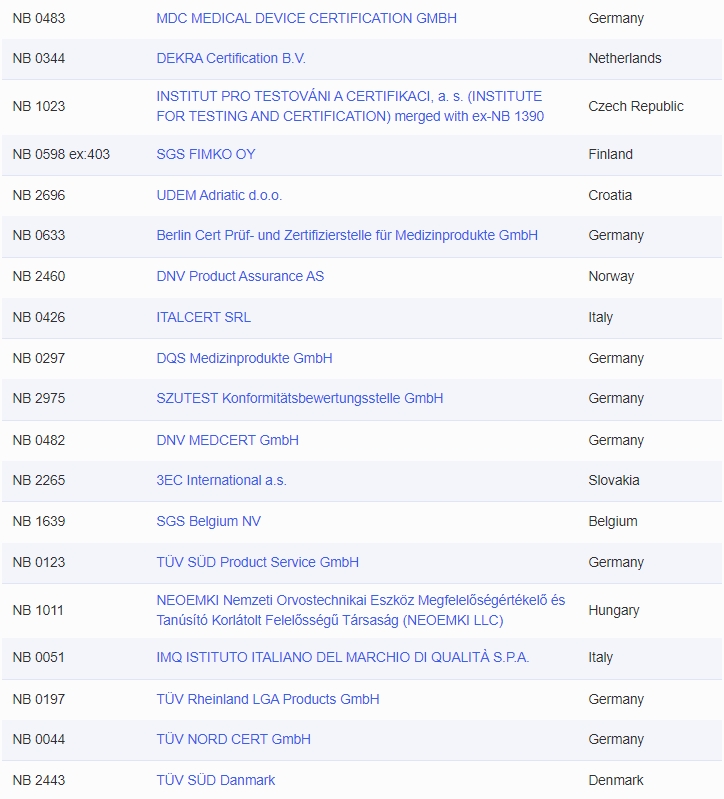This screenshot has width=724, height=799.
Task: Open MDC MEDICAL DEVICE CERTIFICATION GMBH link
Action: coord(306,18)
